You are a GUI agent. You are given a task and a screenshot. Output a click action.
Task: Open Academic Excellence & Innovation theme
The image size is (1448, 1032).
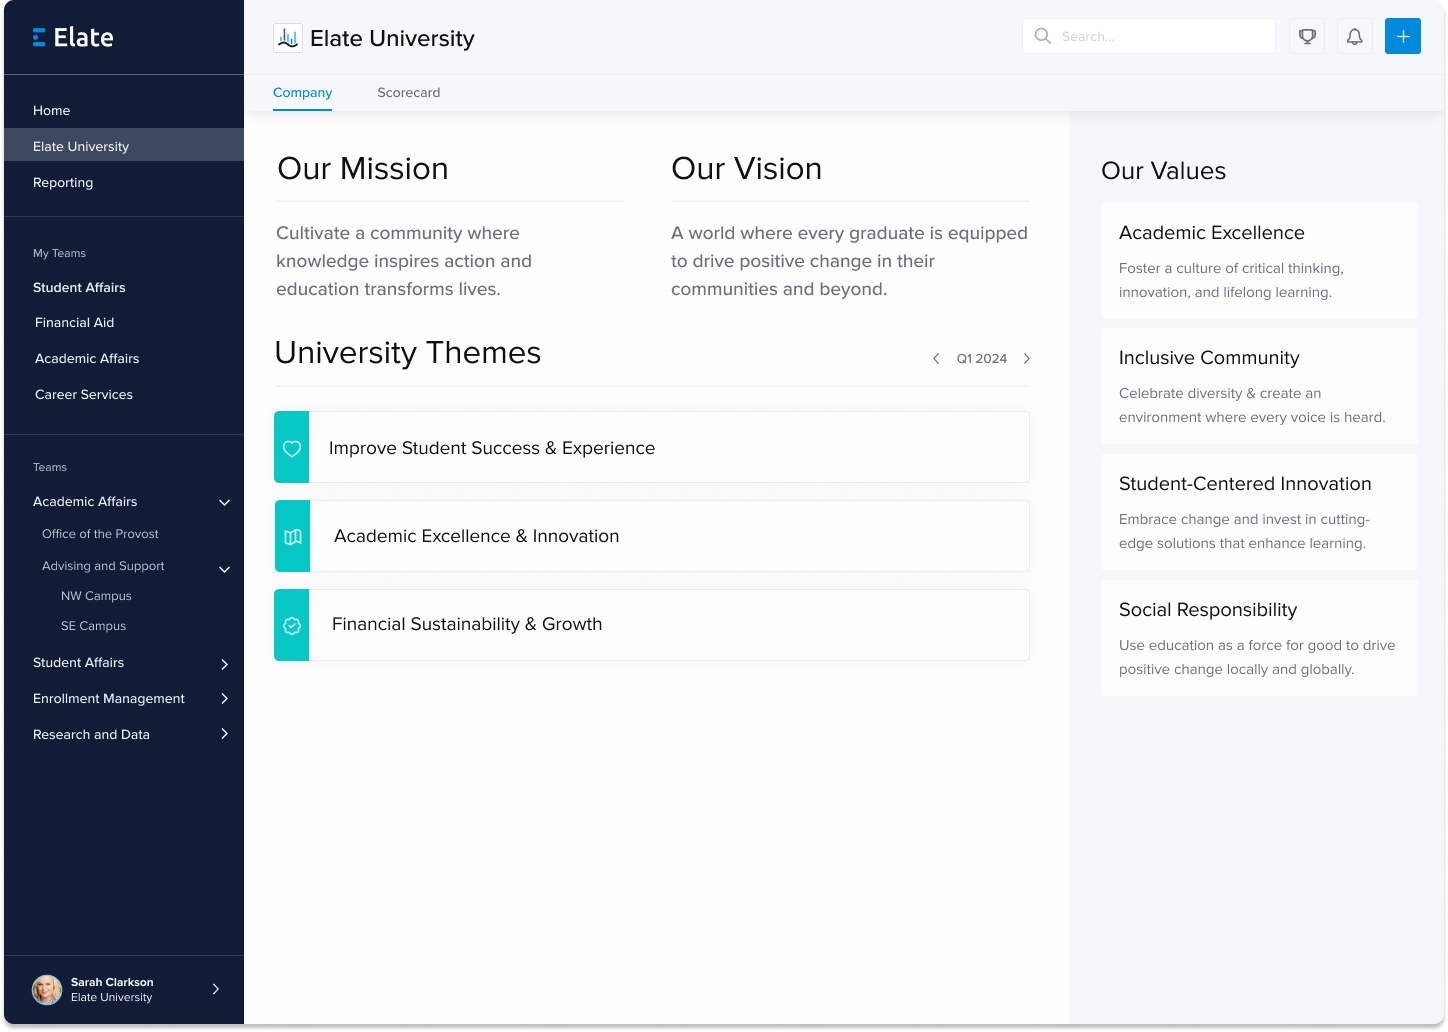coord(652,536)
